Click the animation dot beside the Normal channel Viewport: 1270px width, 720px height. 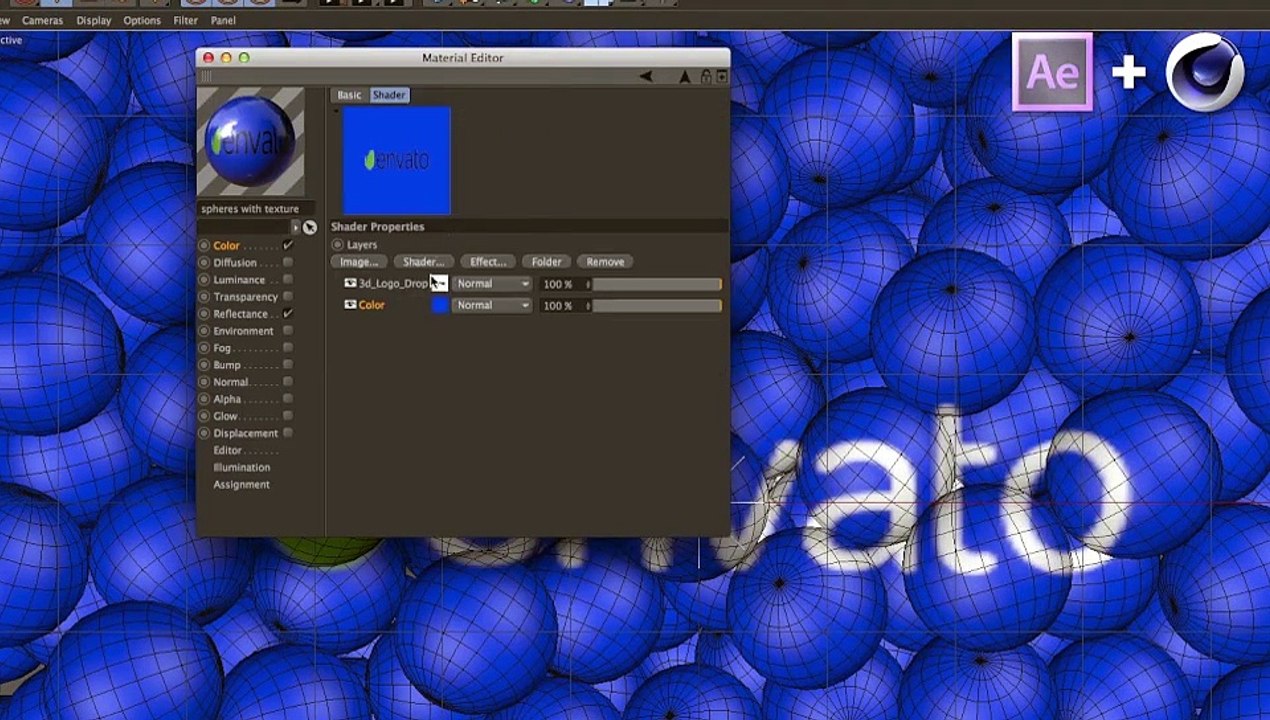pyautogui.click(x=204, y=382)
